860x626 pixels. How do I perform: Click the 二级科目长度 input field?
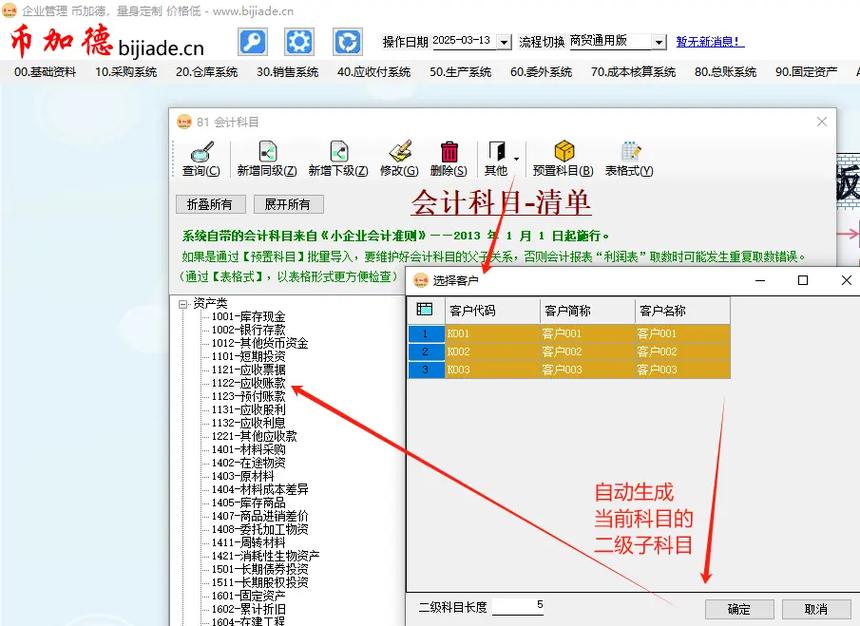click(518, 607)
